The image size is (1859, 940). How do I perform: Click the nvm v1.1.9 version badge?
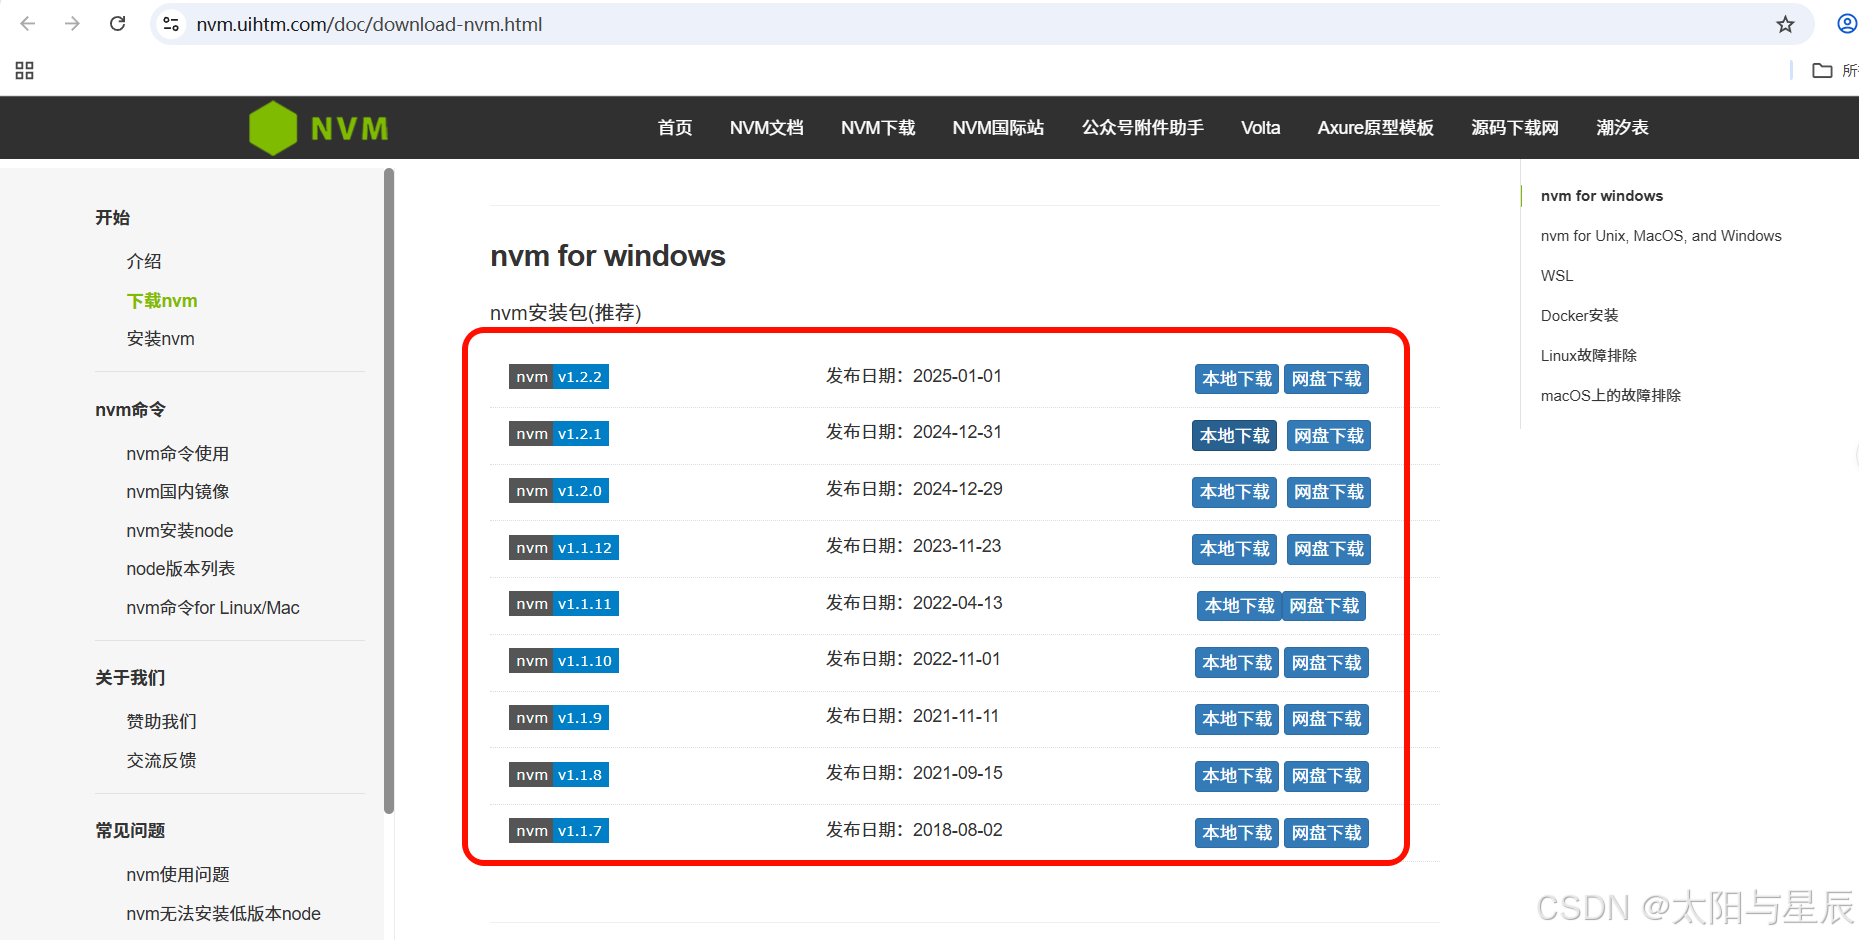click(x=559, y=718)
